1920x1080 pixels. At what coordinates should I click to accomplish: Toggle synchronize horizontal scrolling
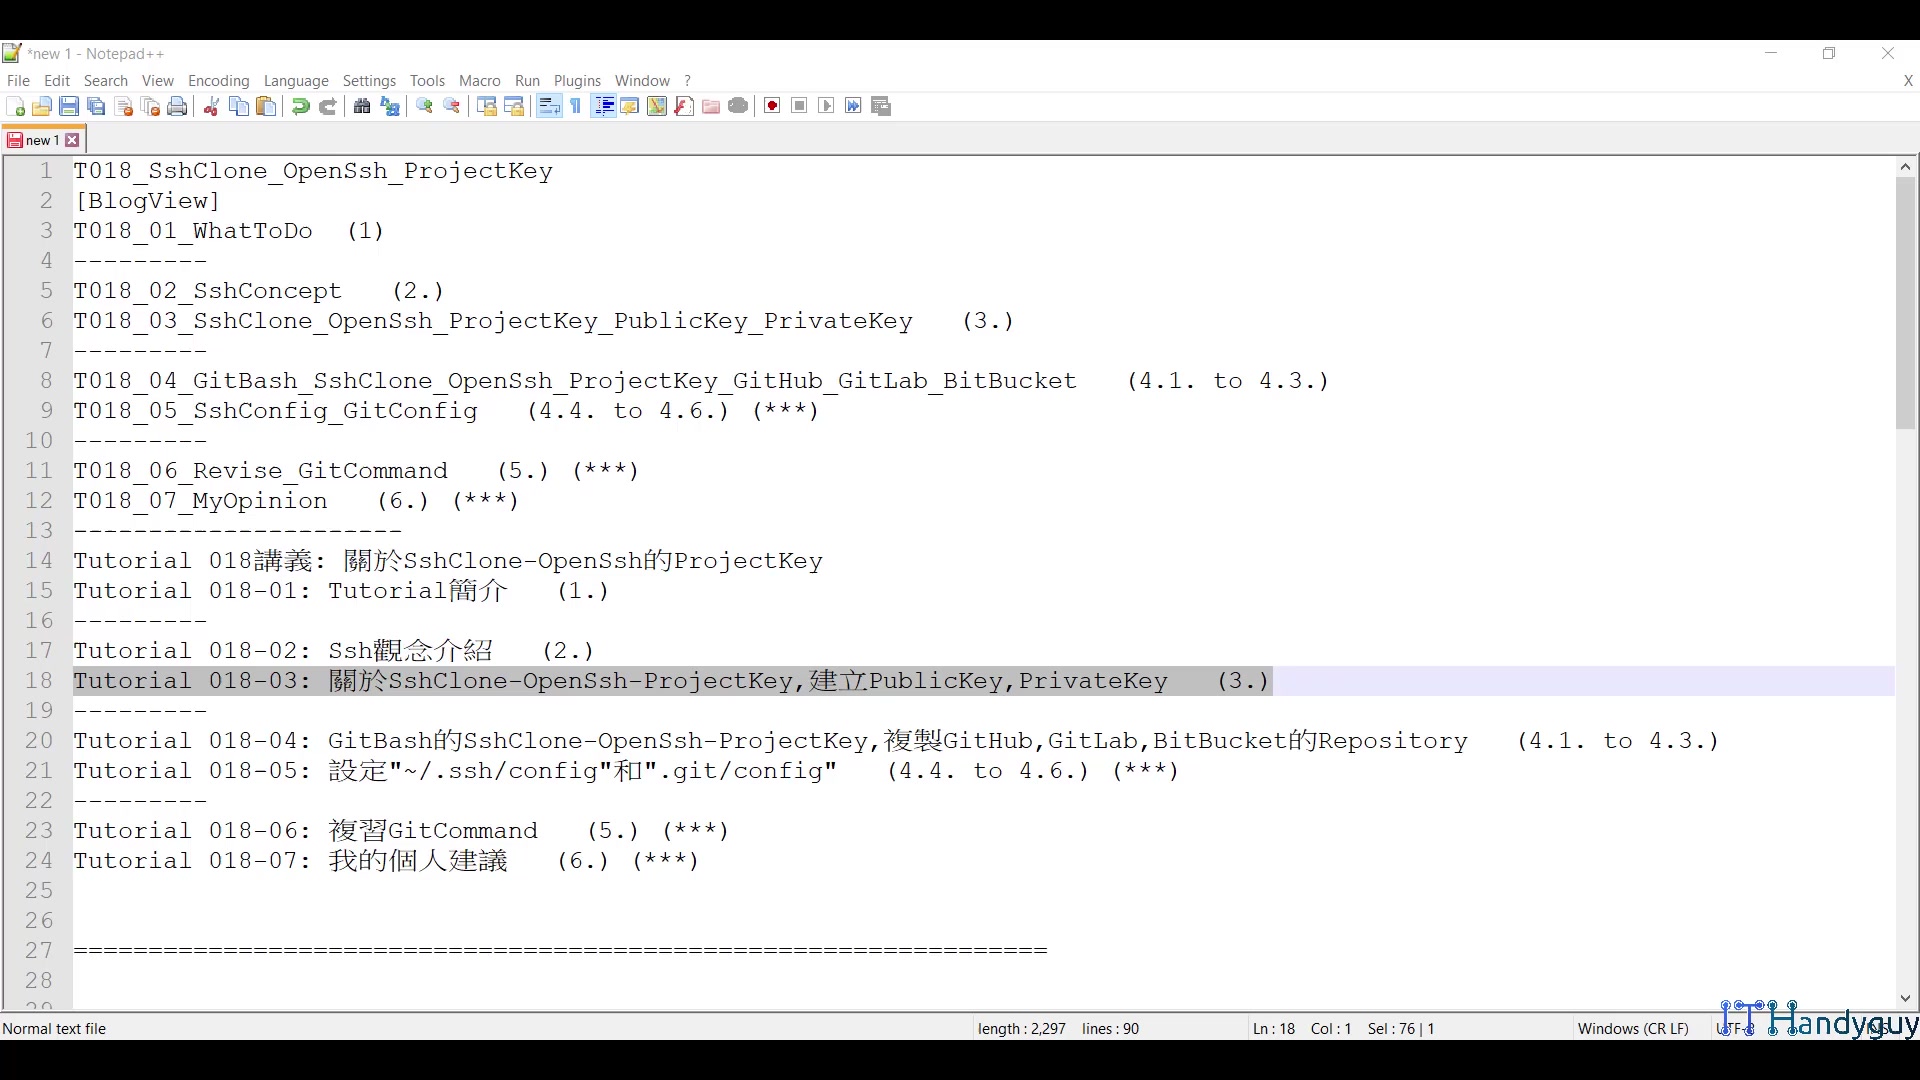coord(514,106)
